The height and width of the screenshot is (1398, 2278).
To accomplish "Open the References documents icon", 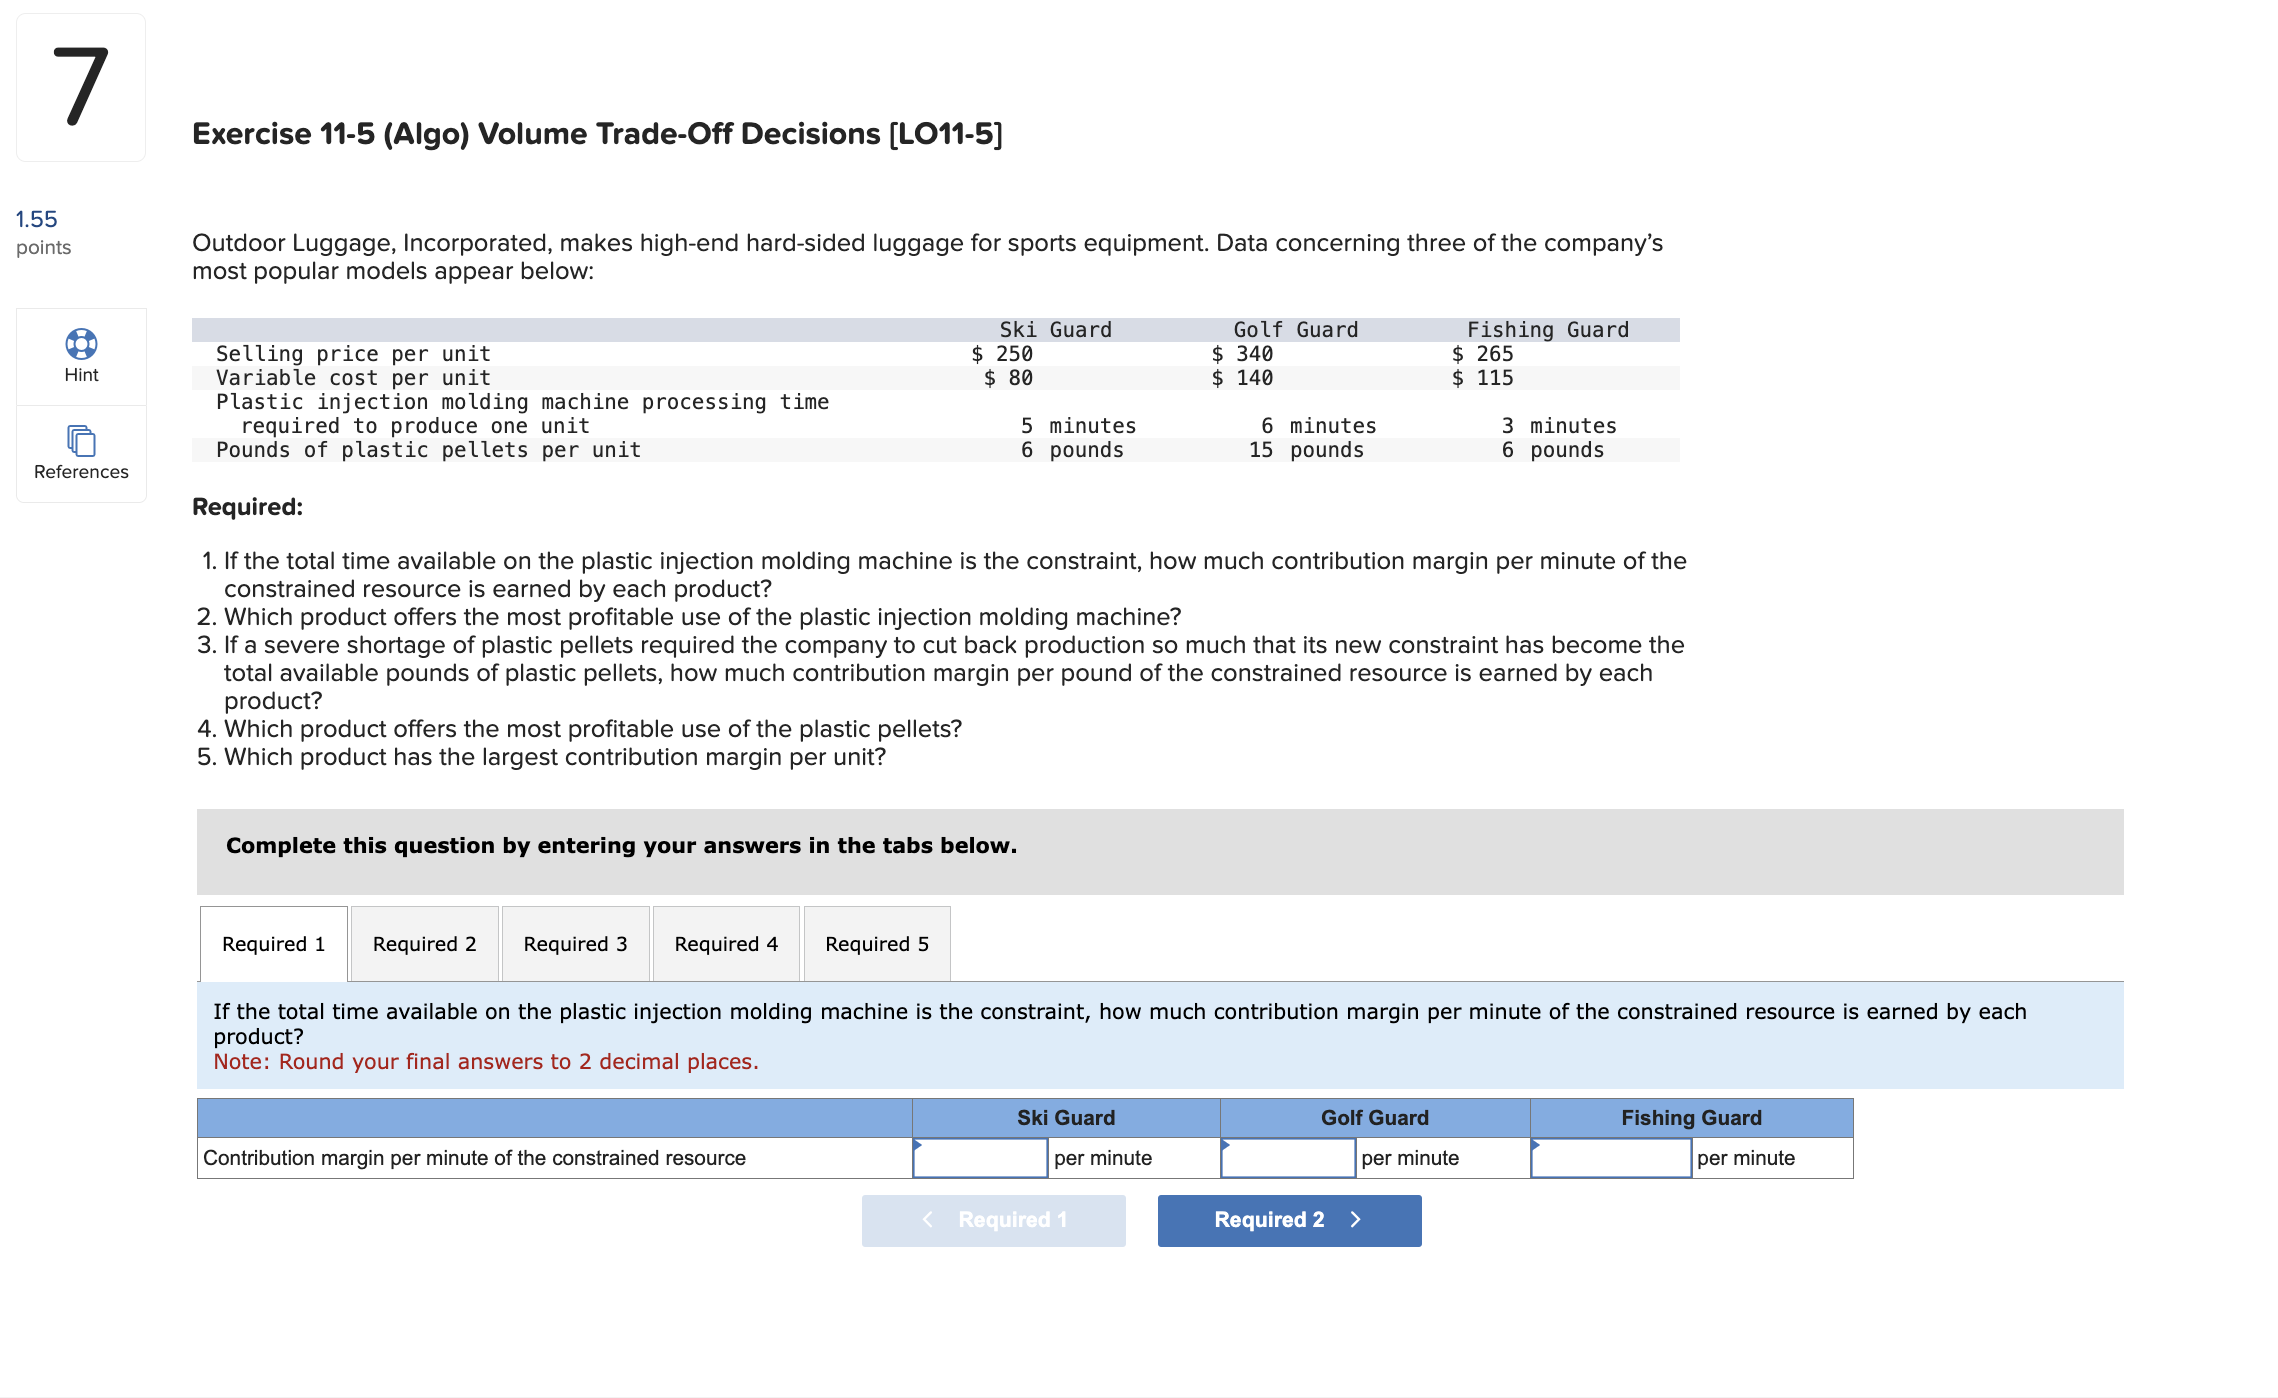I will coord(81,440).
